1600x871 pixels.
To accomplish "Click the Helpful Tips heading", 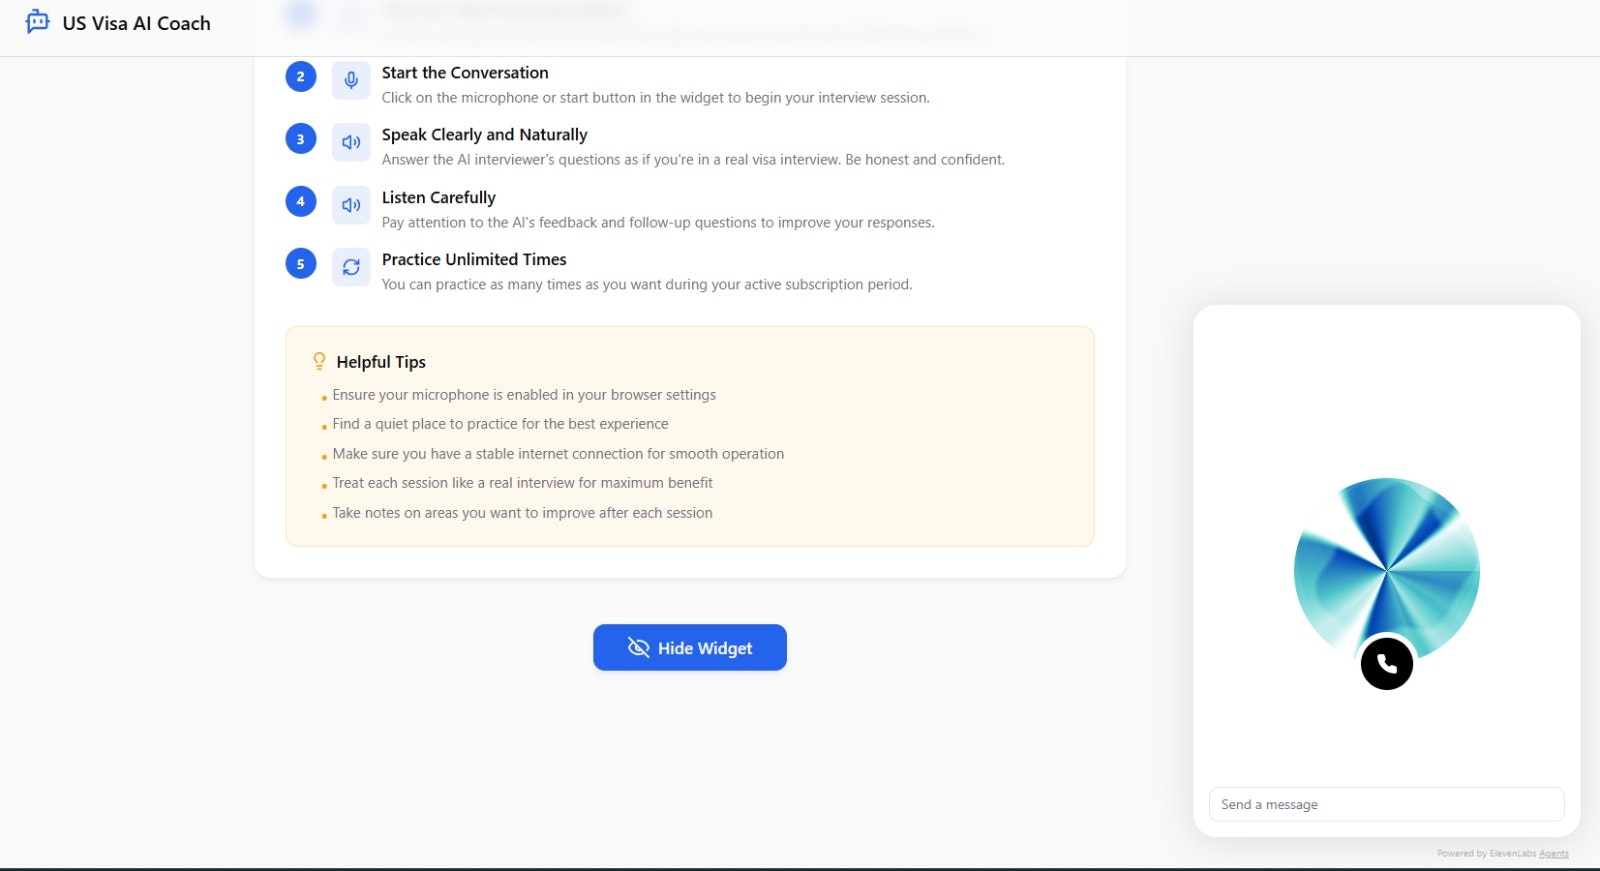I will [x=381, y=362].
